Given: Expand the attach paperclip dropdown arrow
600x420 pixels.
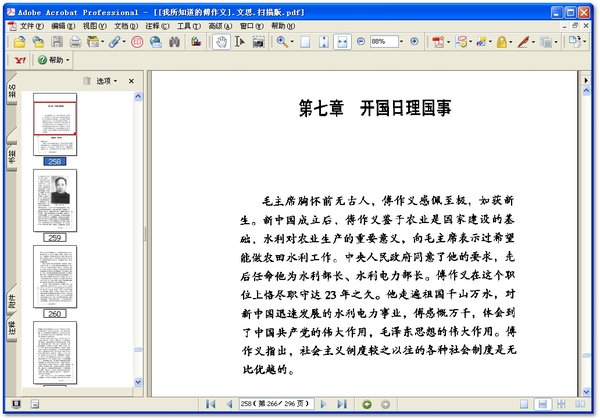Looking at the screenshot, I should [124, 42].
